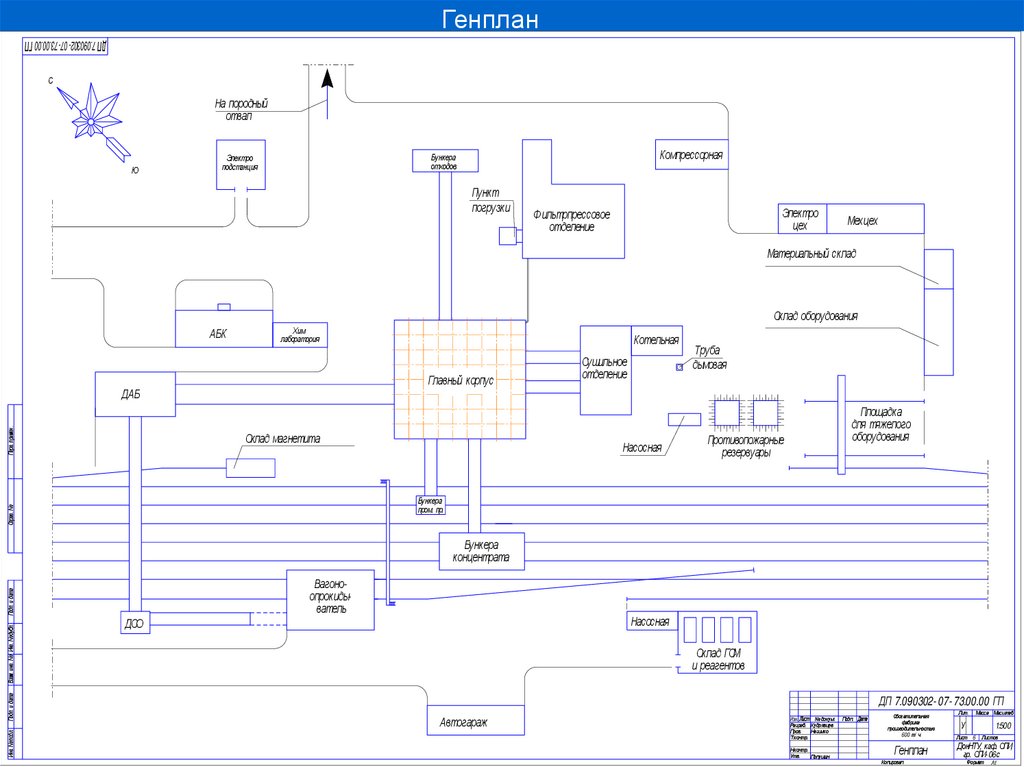This screenshot has width=1024, height=767.
Task: Click the Автогараж building
Action: pyautogui.click(x=476, y=721)
